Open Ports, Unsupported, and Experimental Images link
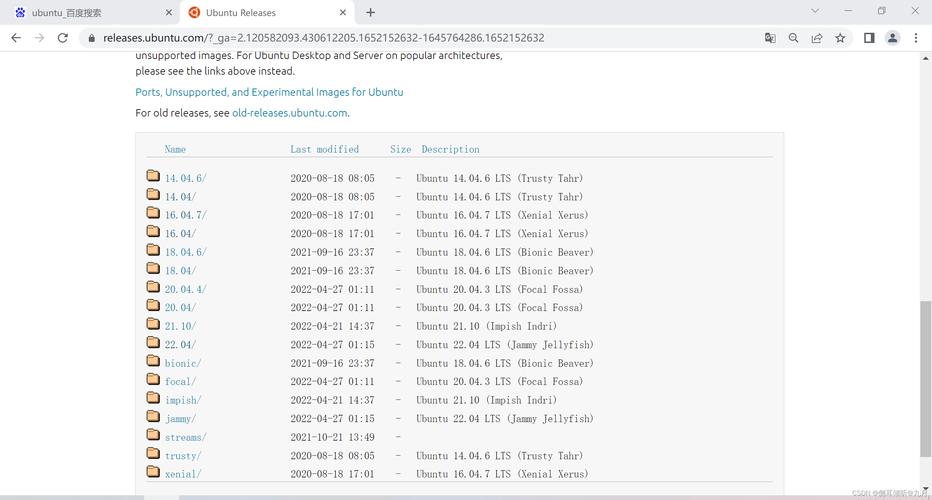932x500 pixels. click(x=269, y=92)
